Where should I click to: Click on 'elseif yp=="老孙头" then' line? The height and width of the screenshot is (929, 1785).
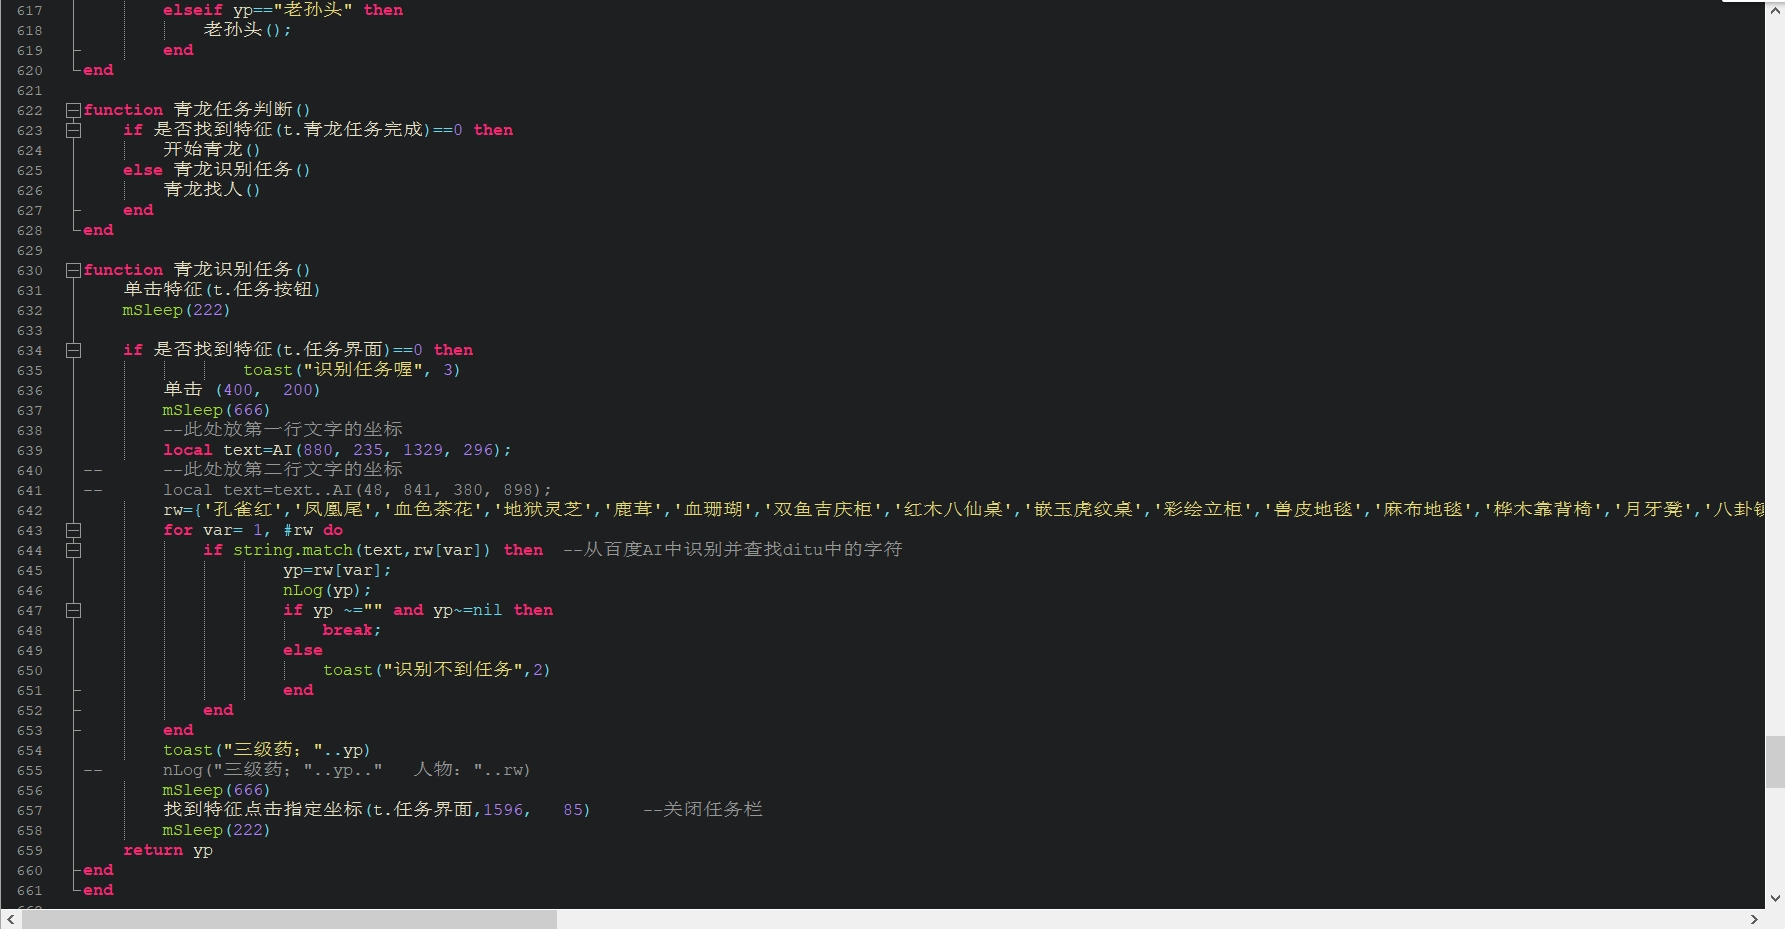click(283, 10)
